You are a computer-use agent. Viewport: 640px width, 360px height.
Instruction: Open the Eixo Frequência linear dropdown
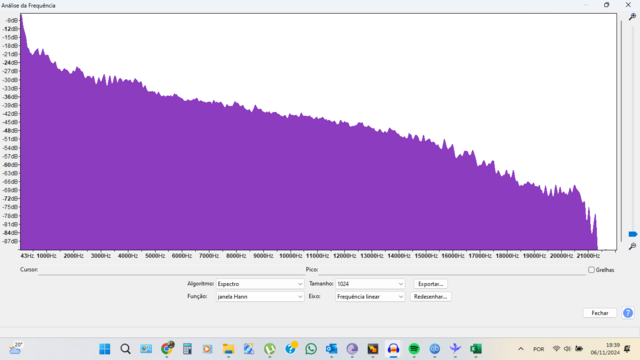(370, 297)
